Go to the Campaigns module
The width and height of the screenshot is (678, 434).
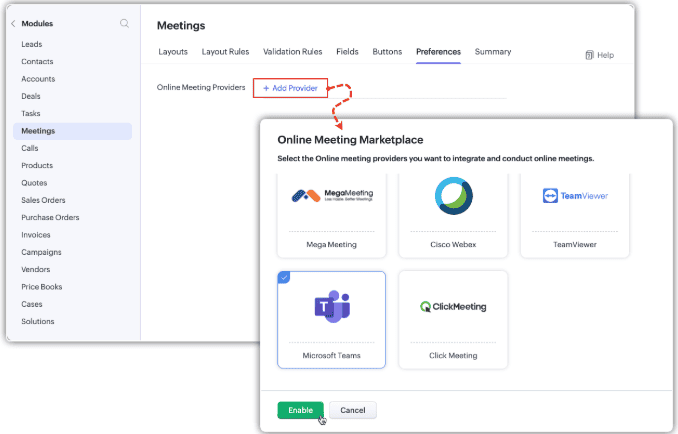pyautogui.click(x=41, y=252)
